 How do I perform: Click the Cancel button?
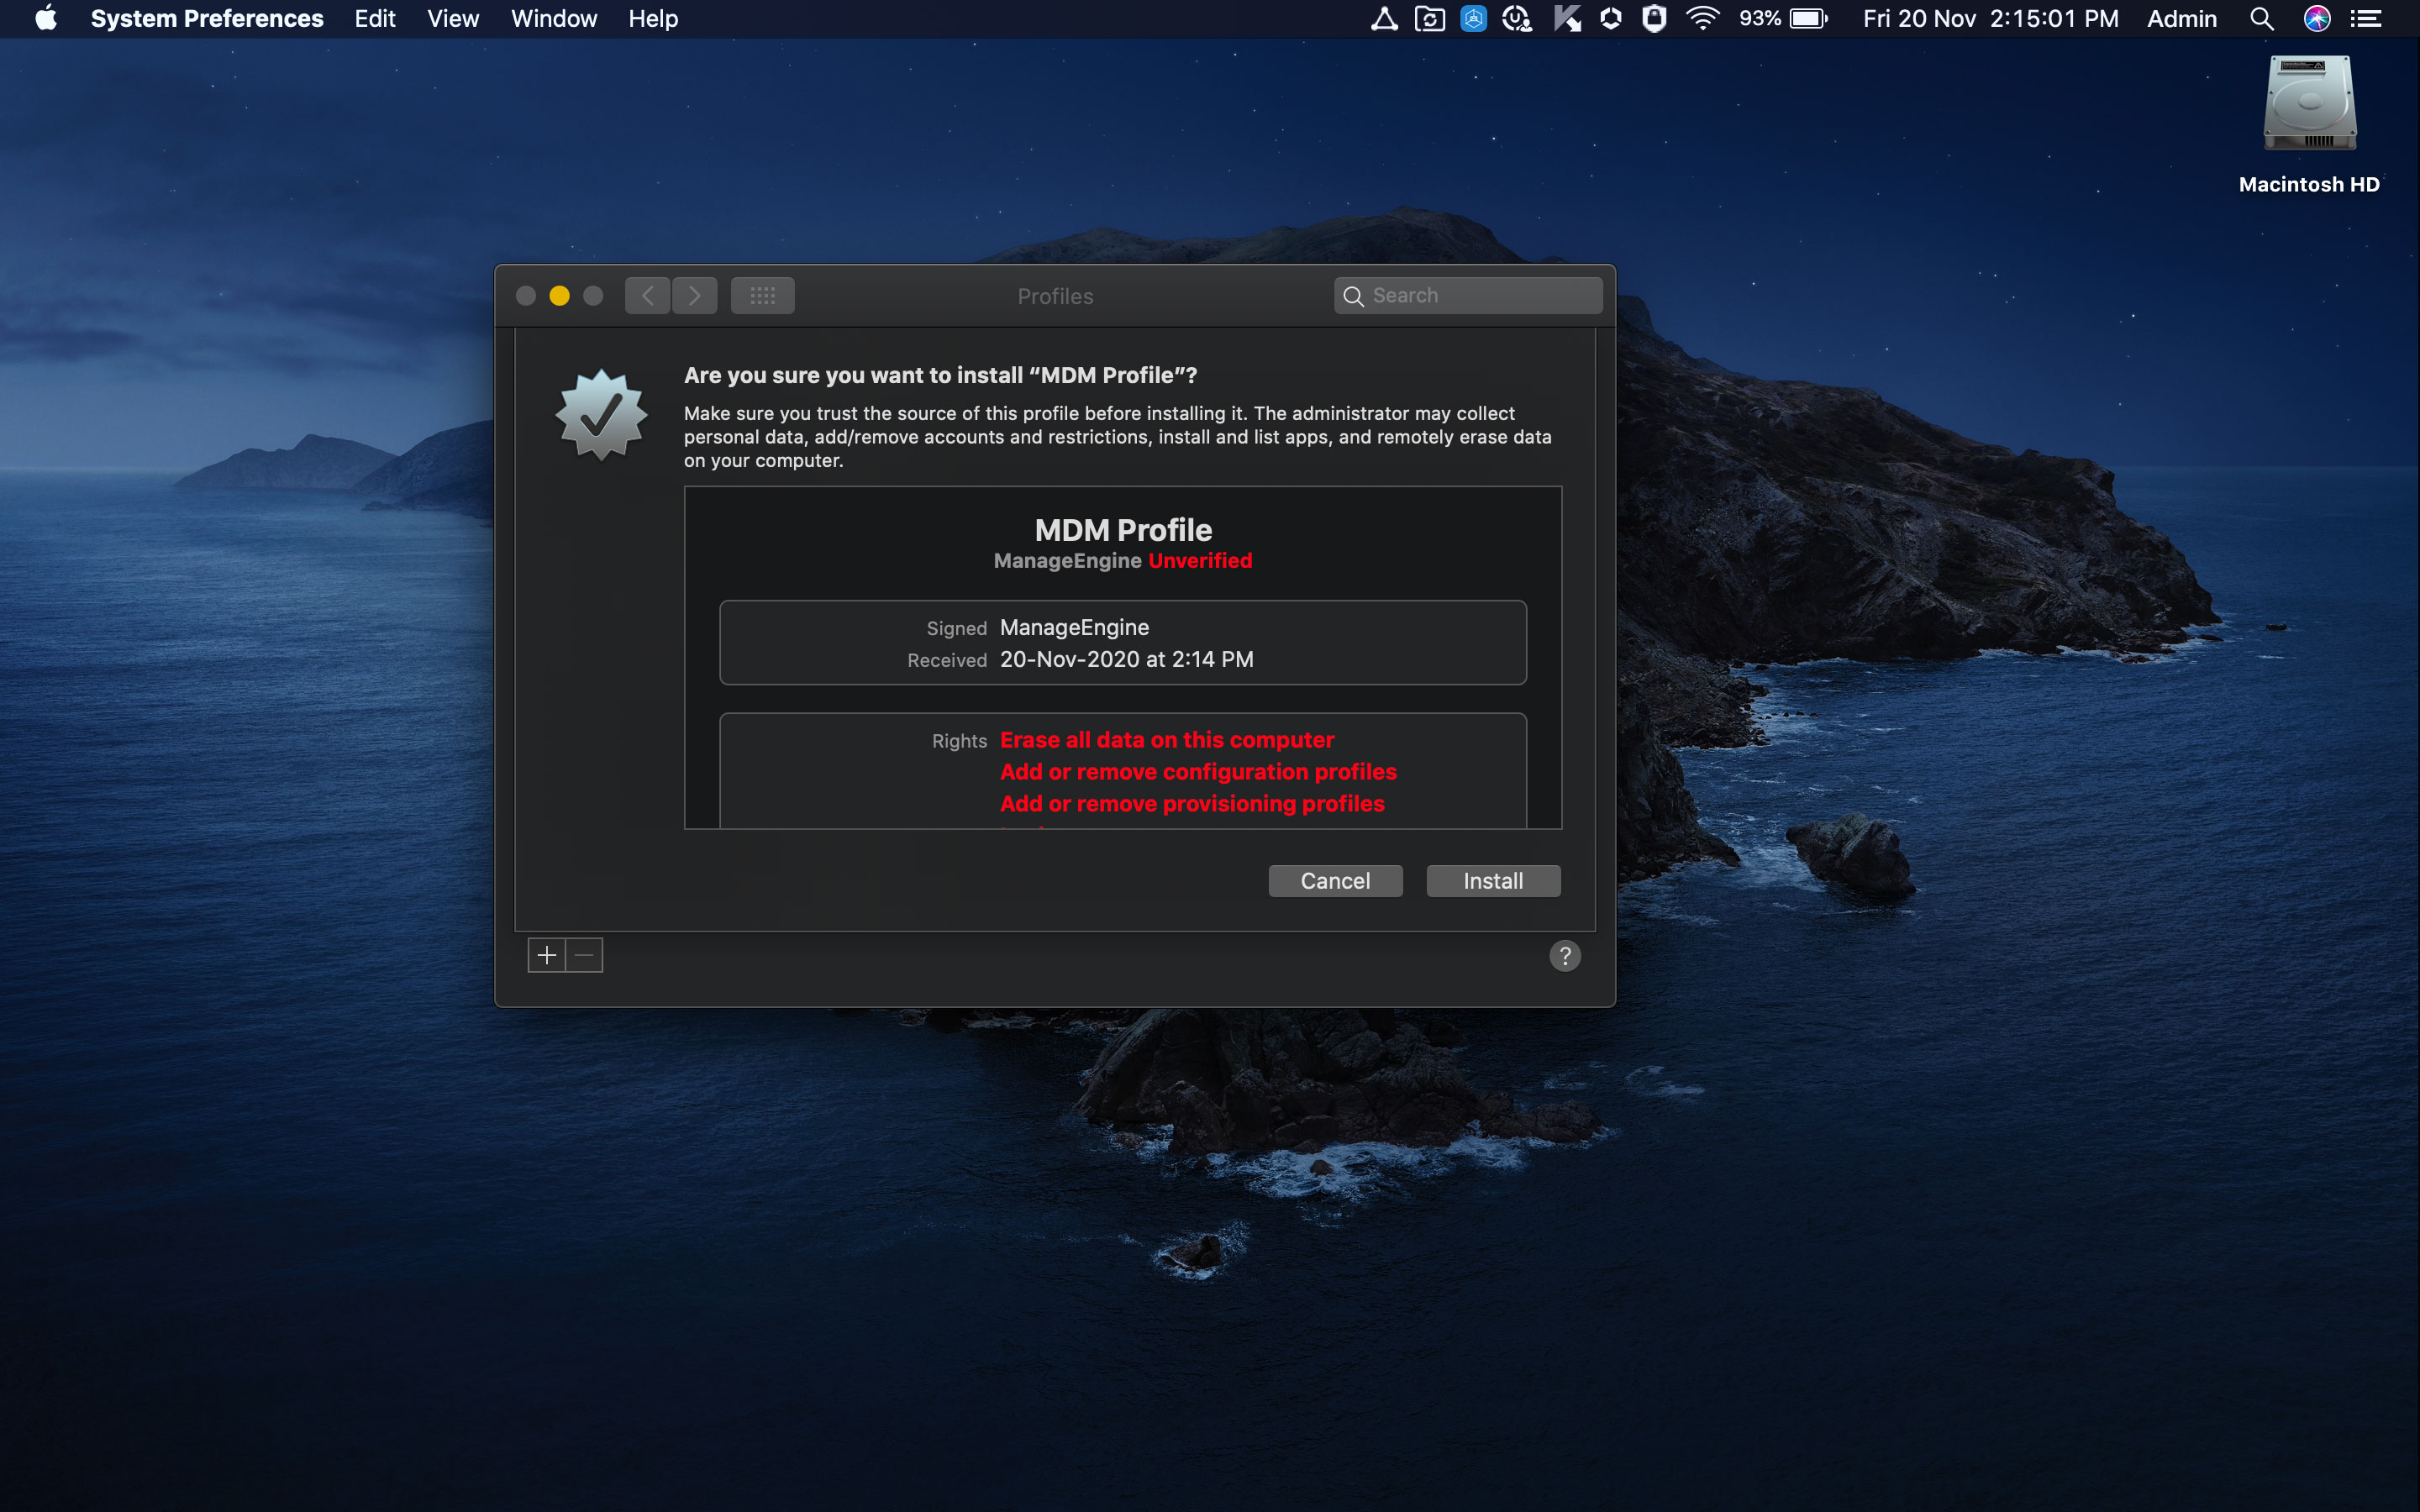point(1334,881)
